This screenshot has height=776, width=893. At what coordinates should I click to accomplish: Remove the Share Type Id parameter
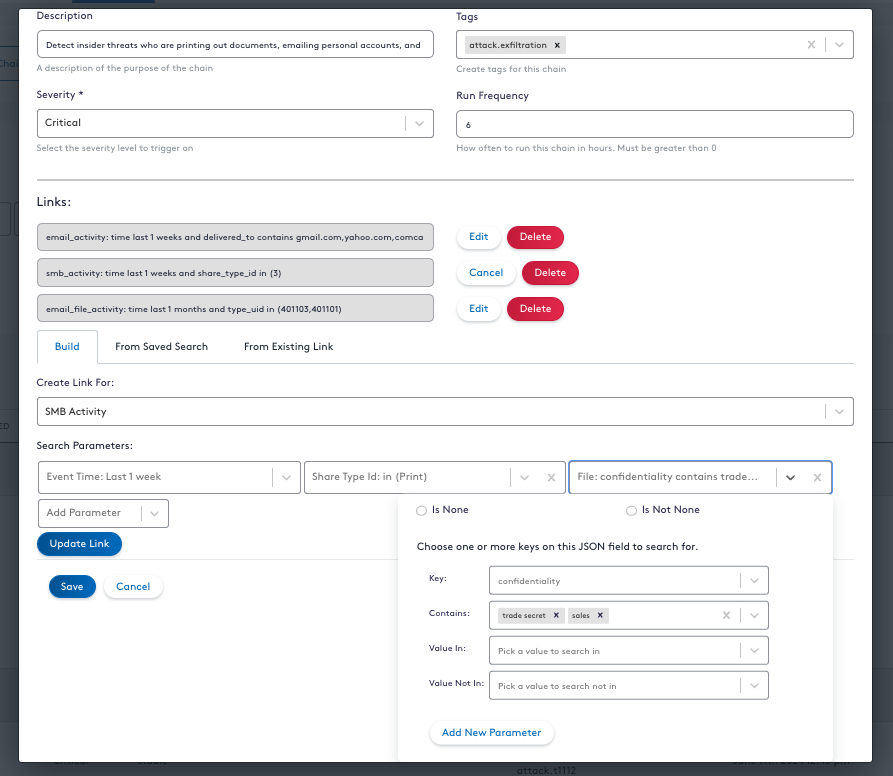[551, 477]
